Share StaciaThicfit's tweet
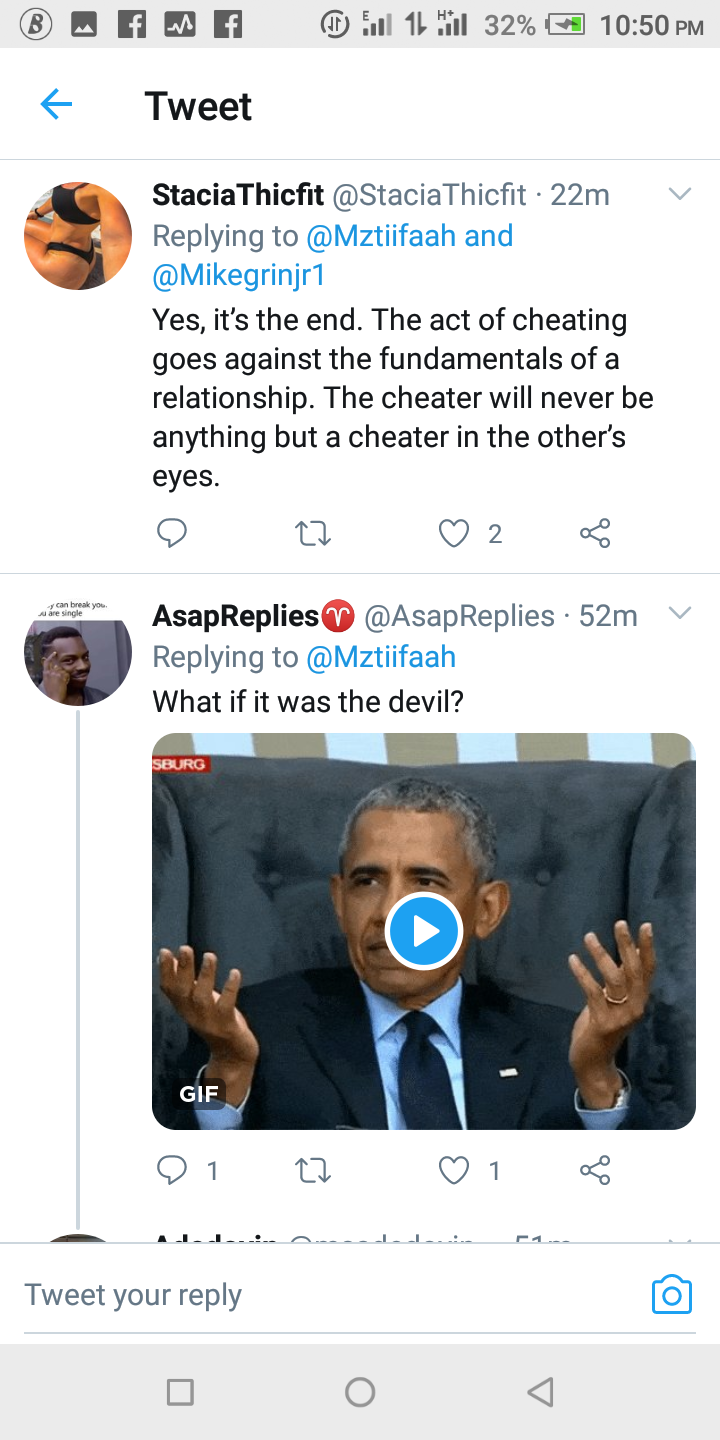 coord(595,534)
